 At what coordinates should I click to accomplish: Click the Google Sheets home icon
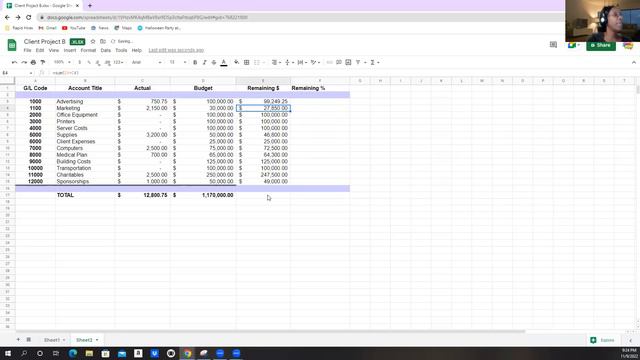point(12,45)
